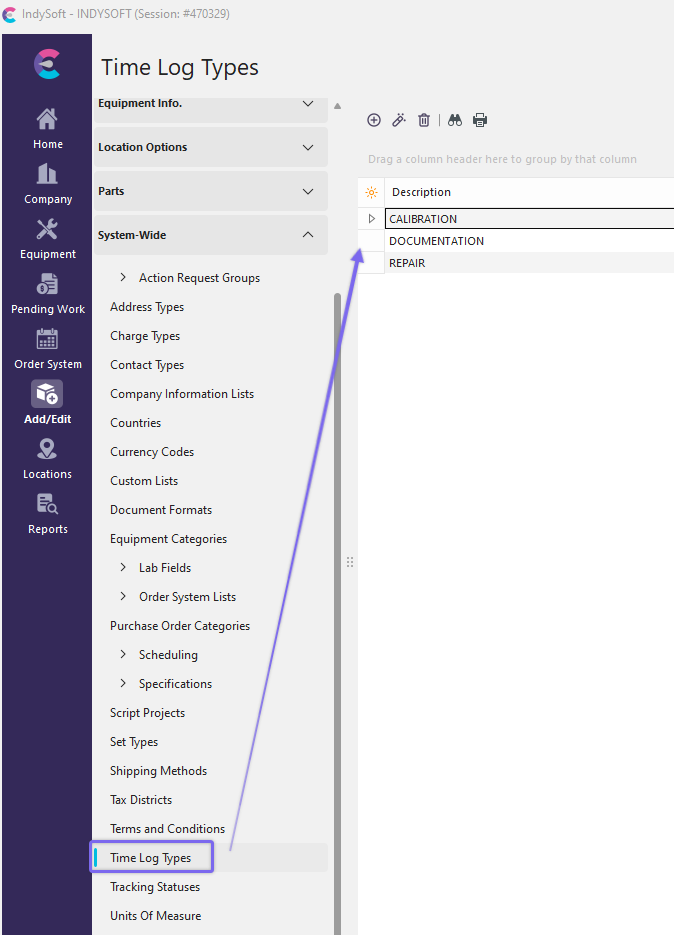Expand the Parts section
Image resolution: width=674 pixels, height=935 pixels.
pos(308,191)
